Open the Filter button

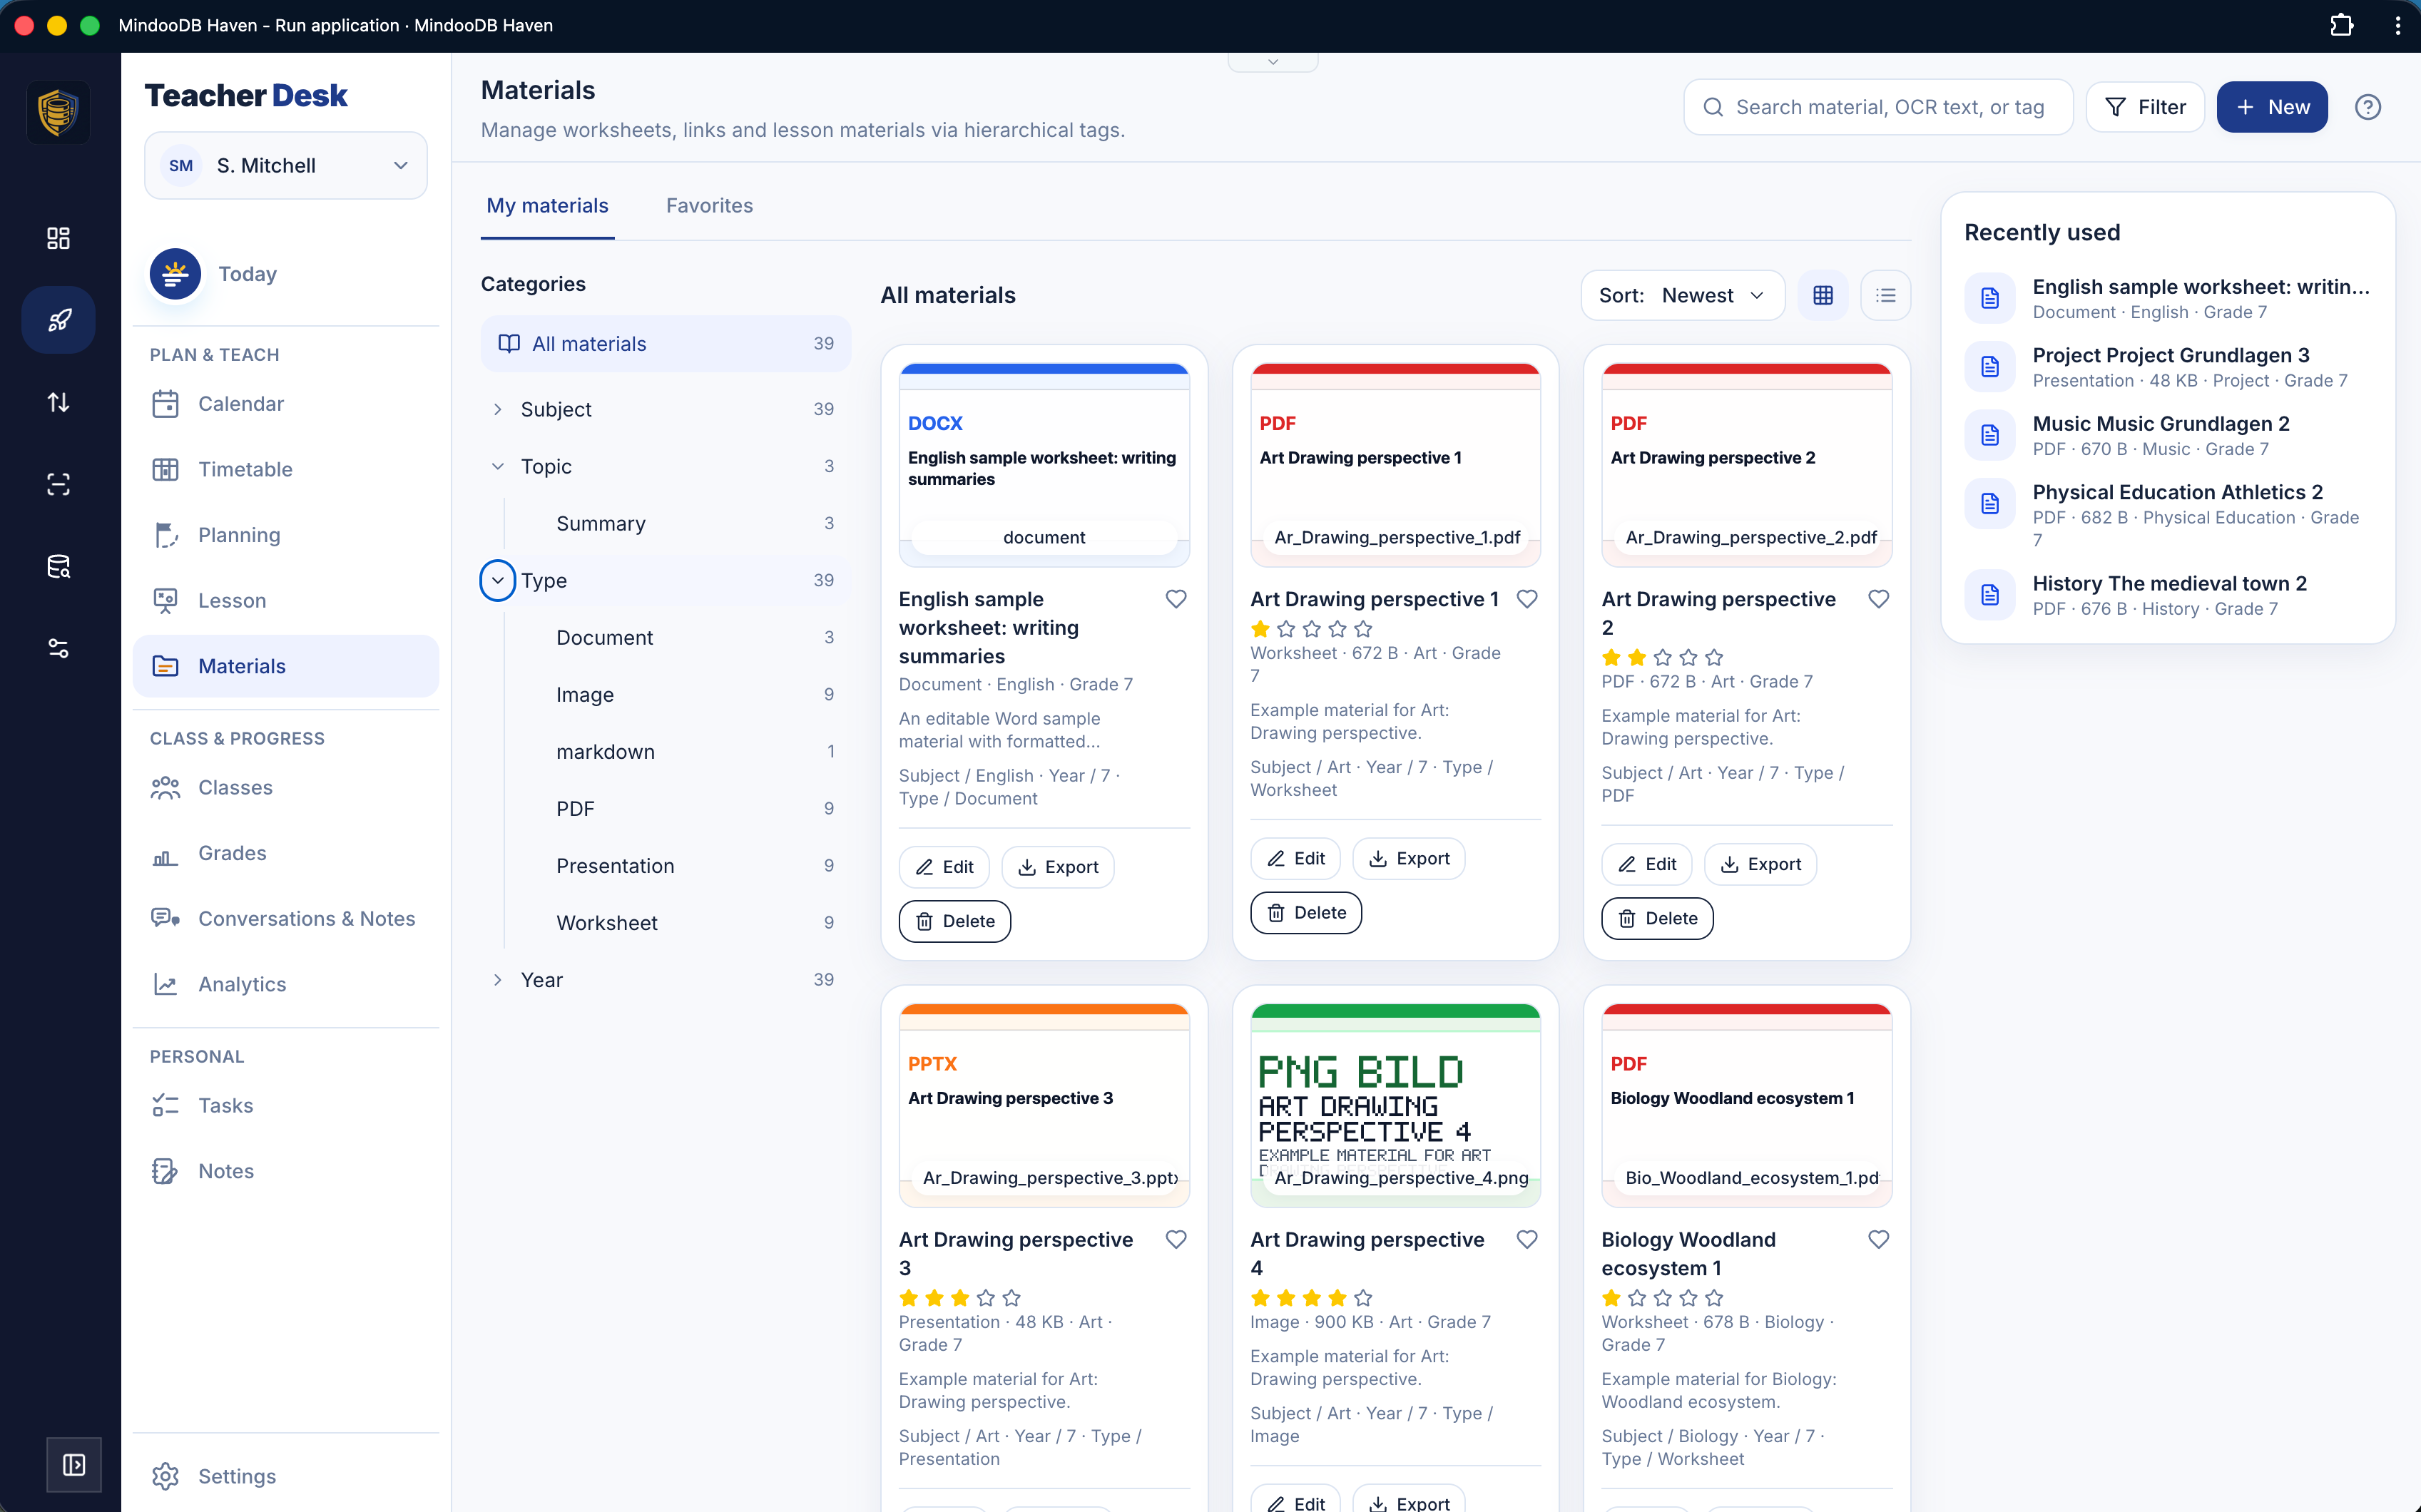(x=2145, y=107)
